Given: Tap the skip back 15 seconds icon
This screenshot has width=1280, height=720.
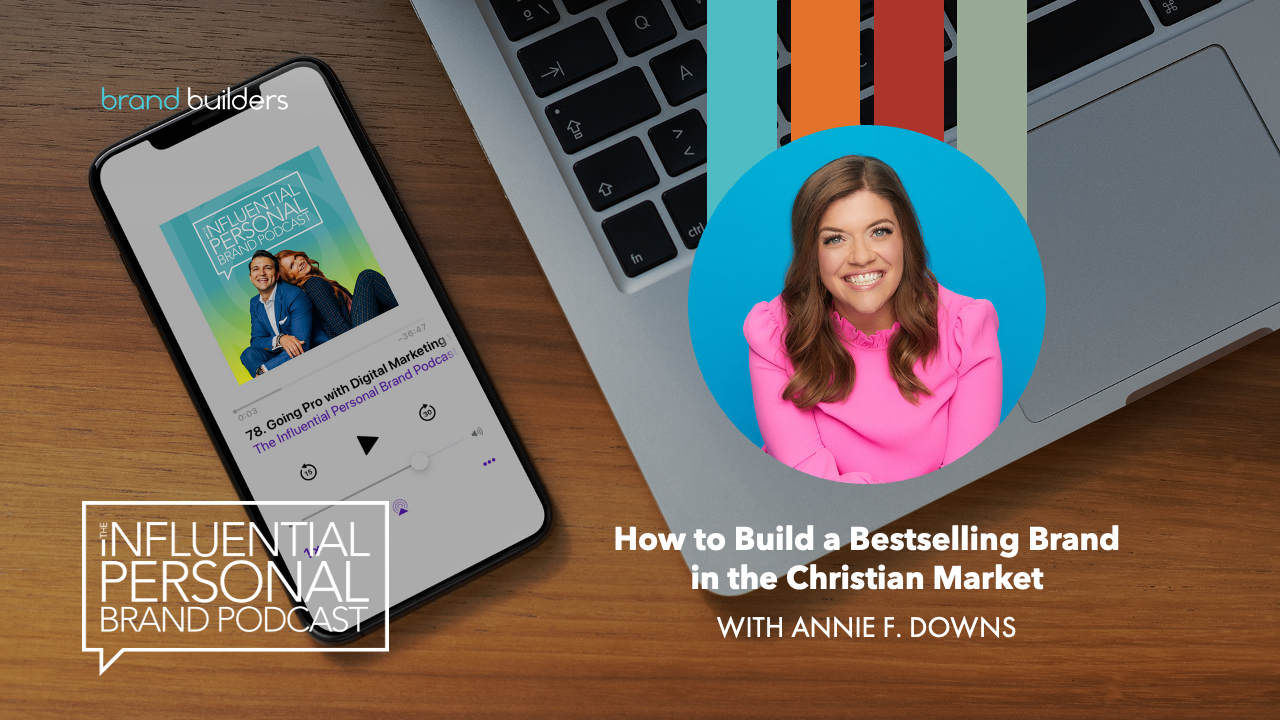Looking at the screenshot, I should (x=309, y=472).
